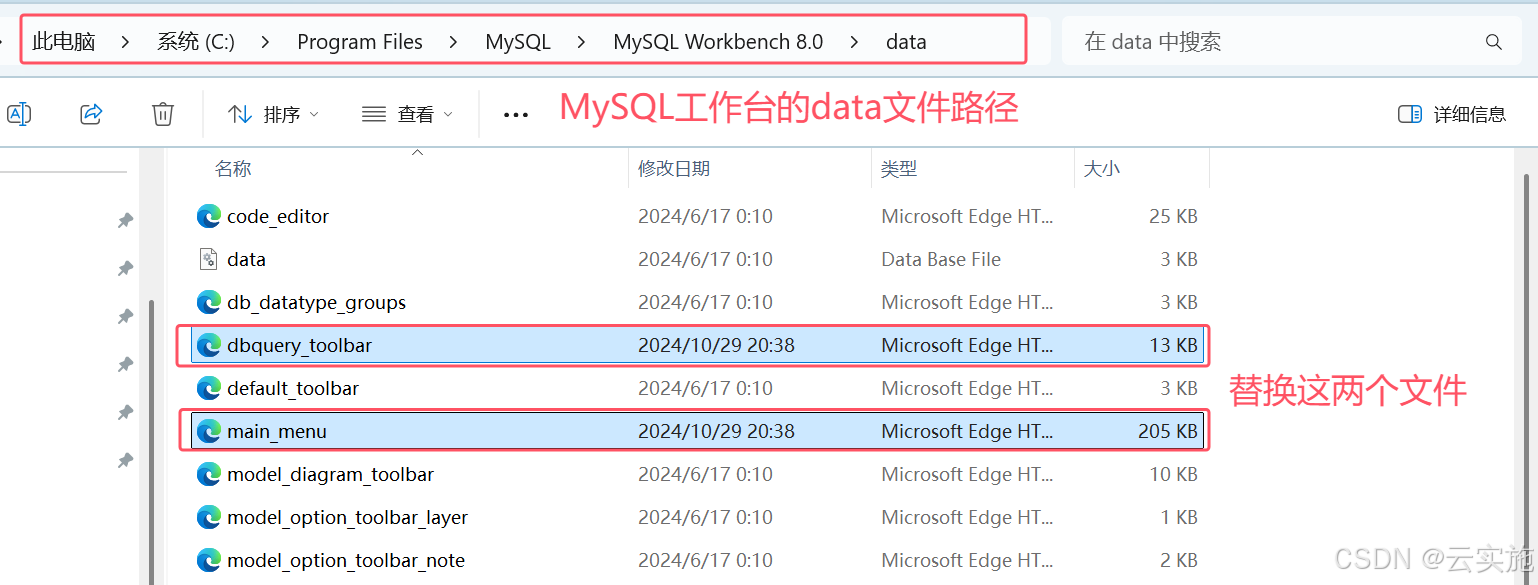
Task: Sort by the Name (名称) column header
Action: pyautogui.click(x=233, y=169)
